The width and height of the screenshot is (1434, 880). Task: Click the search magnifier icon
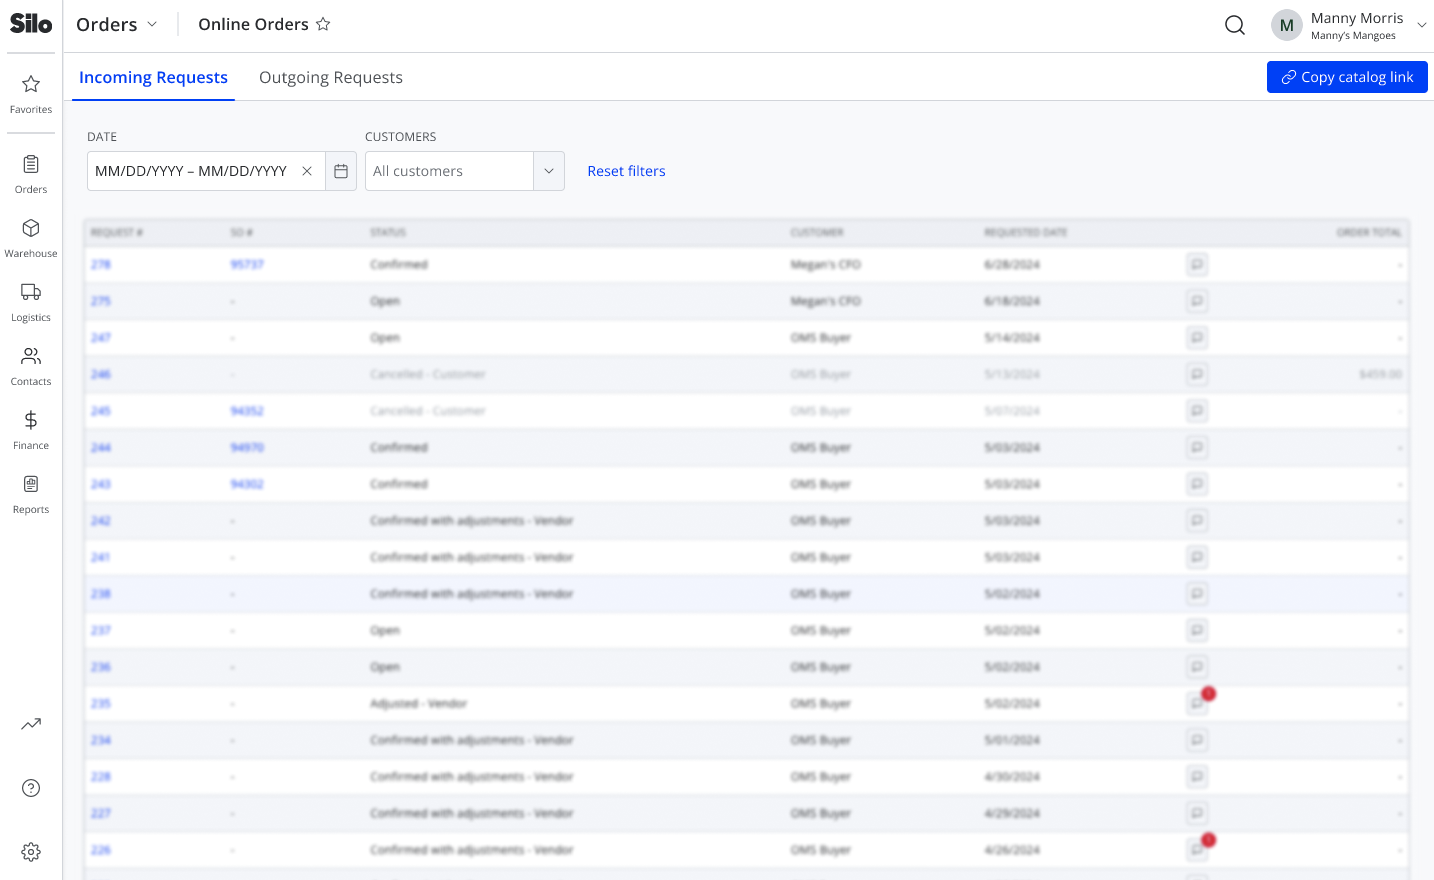coord(1235,25)
